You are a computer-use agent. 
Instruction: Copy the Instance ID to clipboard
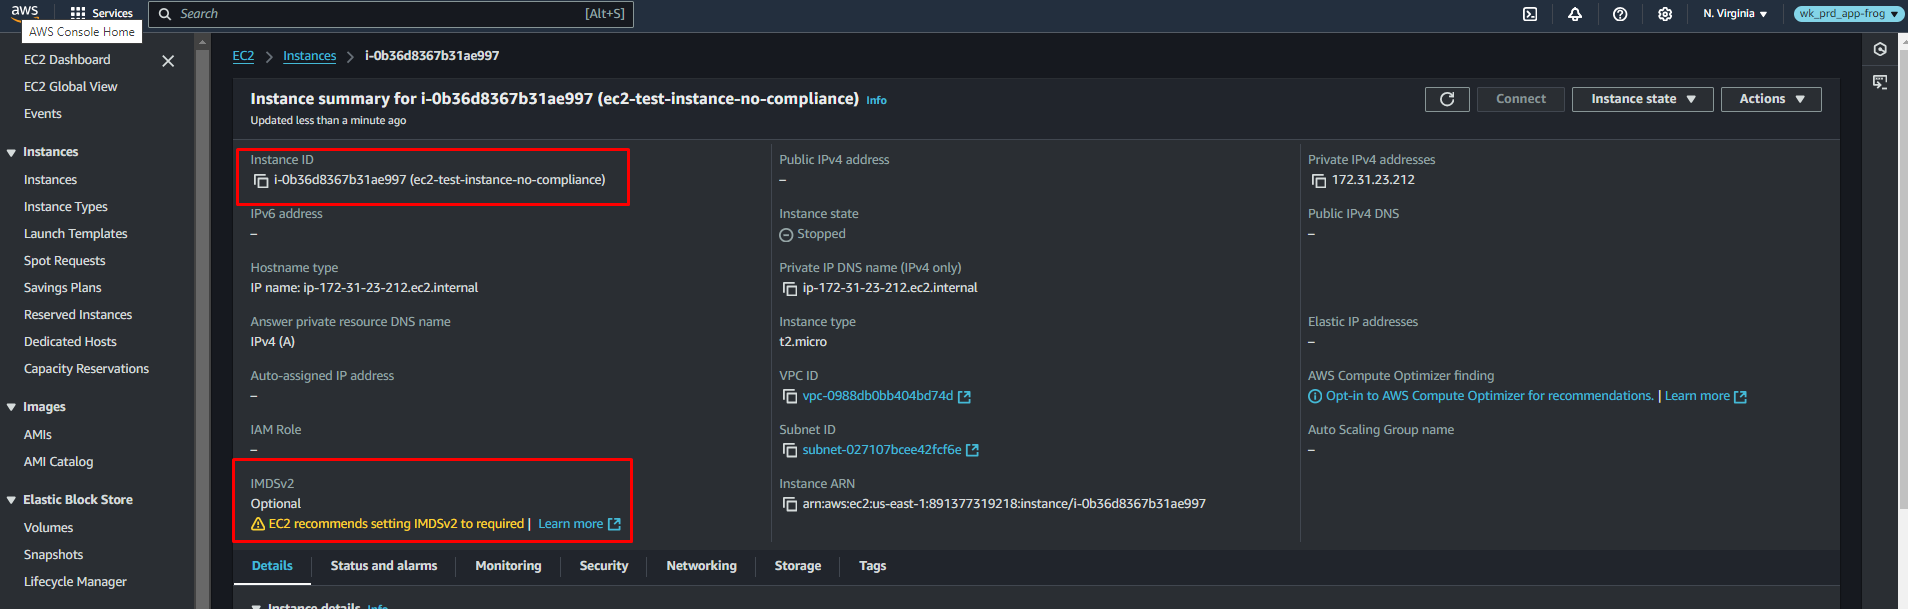(x=261, y=181)
